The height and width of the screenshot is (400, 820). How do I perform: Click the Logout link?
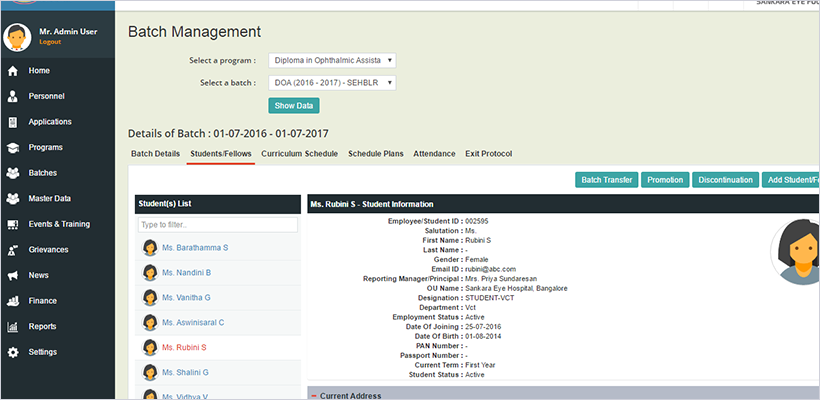50,42
